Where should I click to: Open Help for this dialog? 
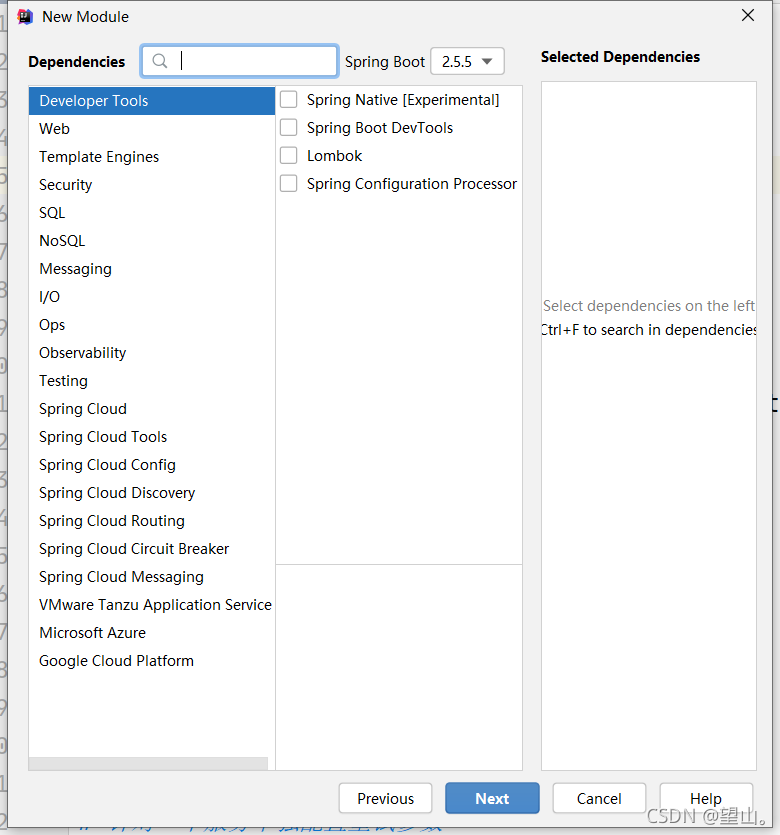[x=706, y=798]
